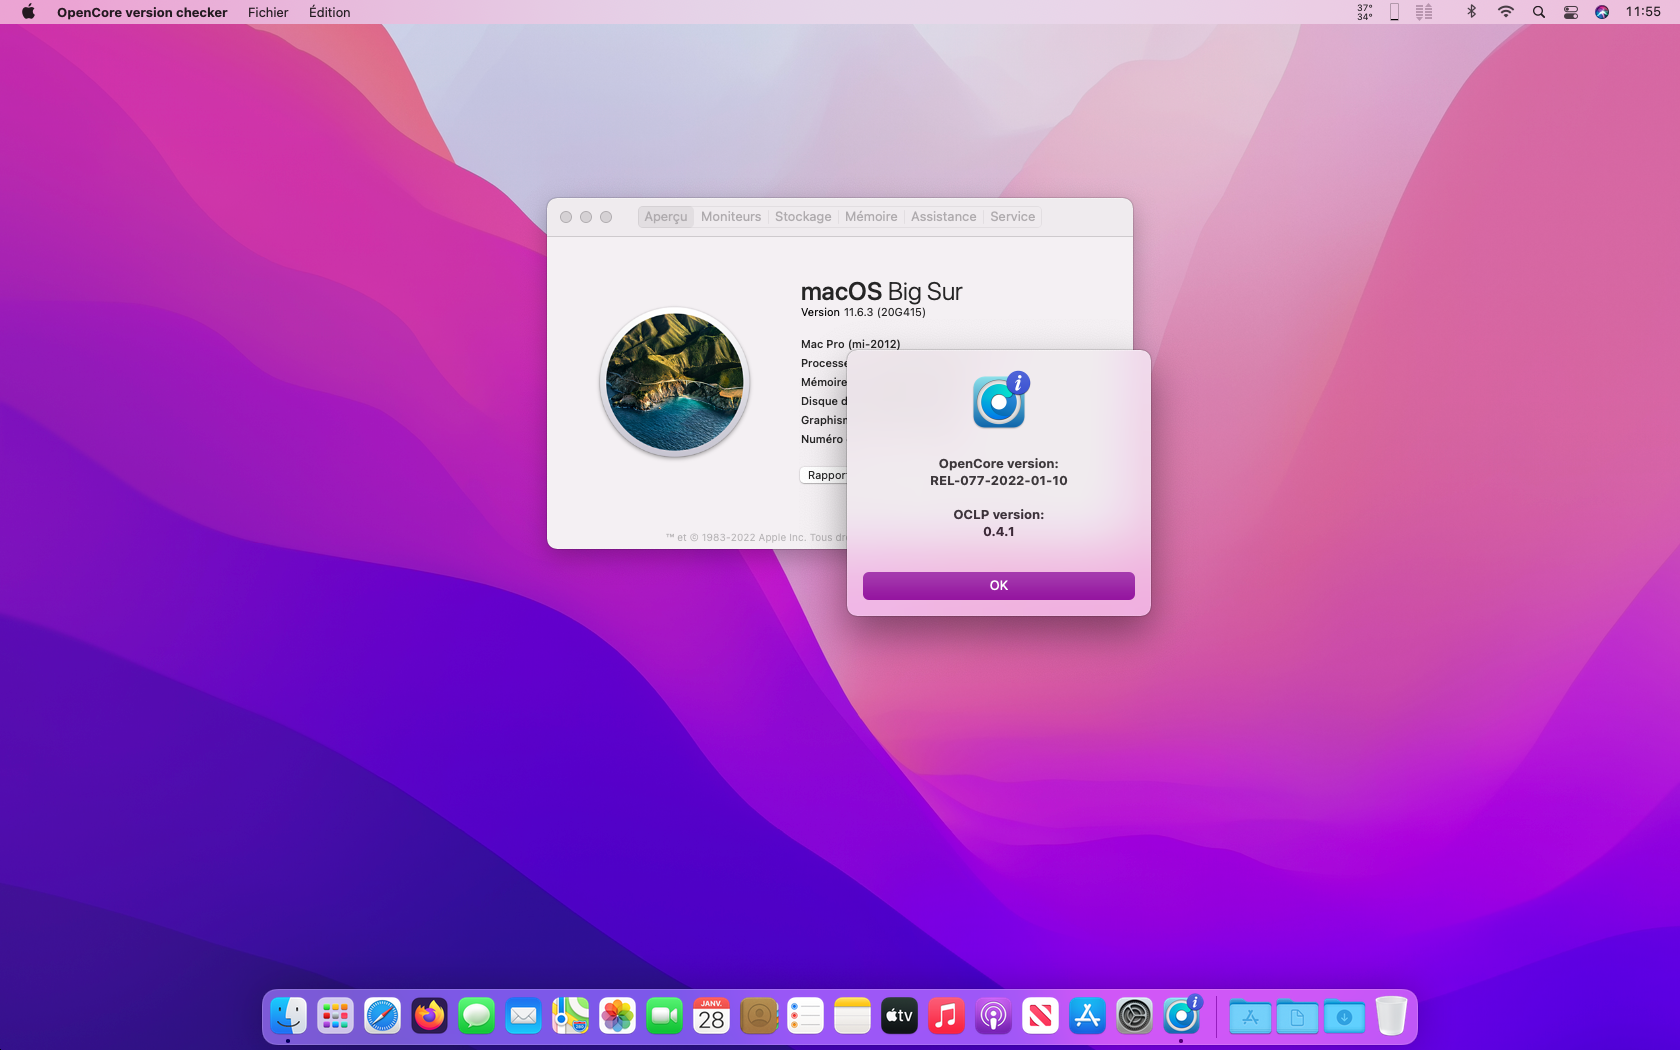Open System Preferences from the Dock
Screen dimensions: 1680x1050
coord(1135,1017)
